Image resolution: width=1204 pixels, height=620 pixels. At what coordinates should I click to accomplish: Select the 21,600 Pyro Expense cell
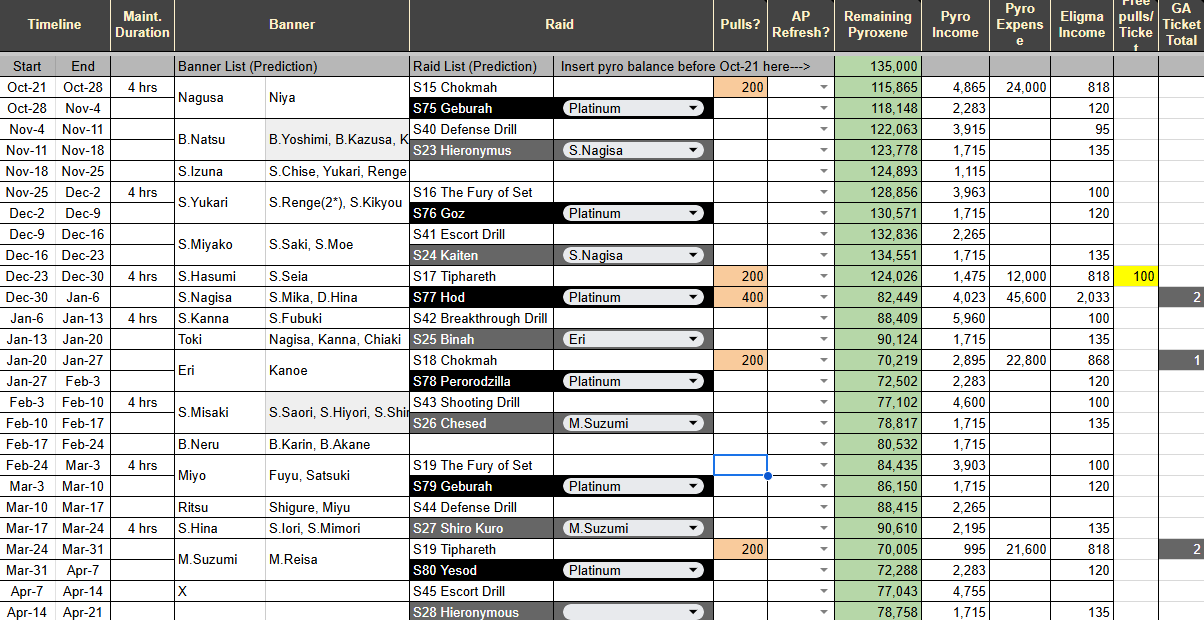[1020, 549]
